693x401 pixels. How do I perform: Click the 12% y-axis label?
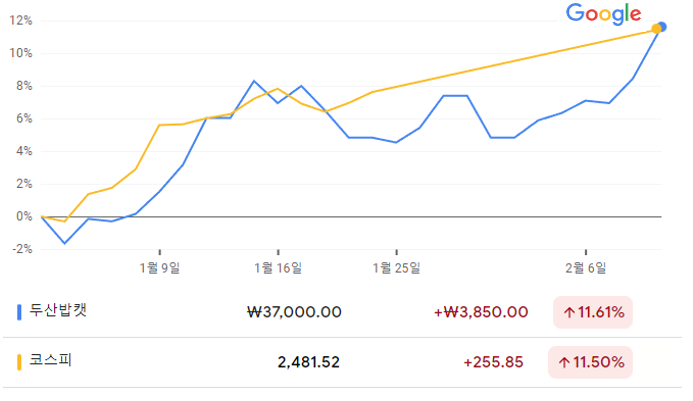(21, 20)
